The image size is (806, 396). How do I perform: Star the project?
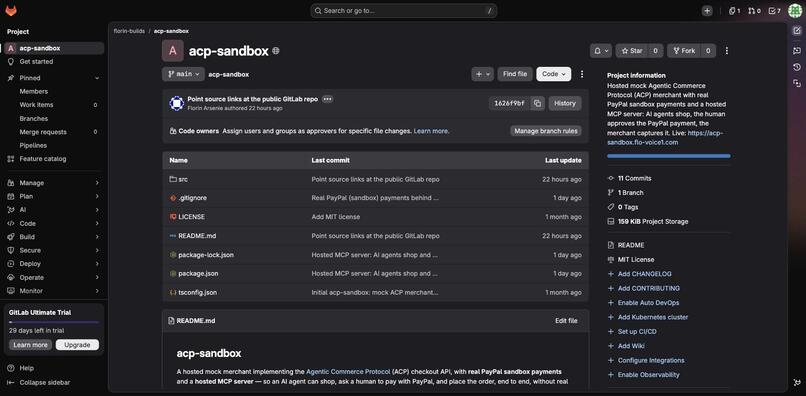tap(632, 51)
